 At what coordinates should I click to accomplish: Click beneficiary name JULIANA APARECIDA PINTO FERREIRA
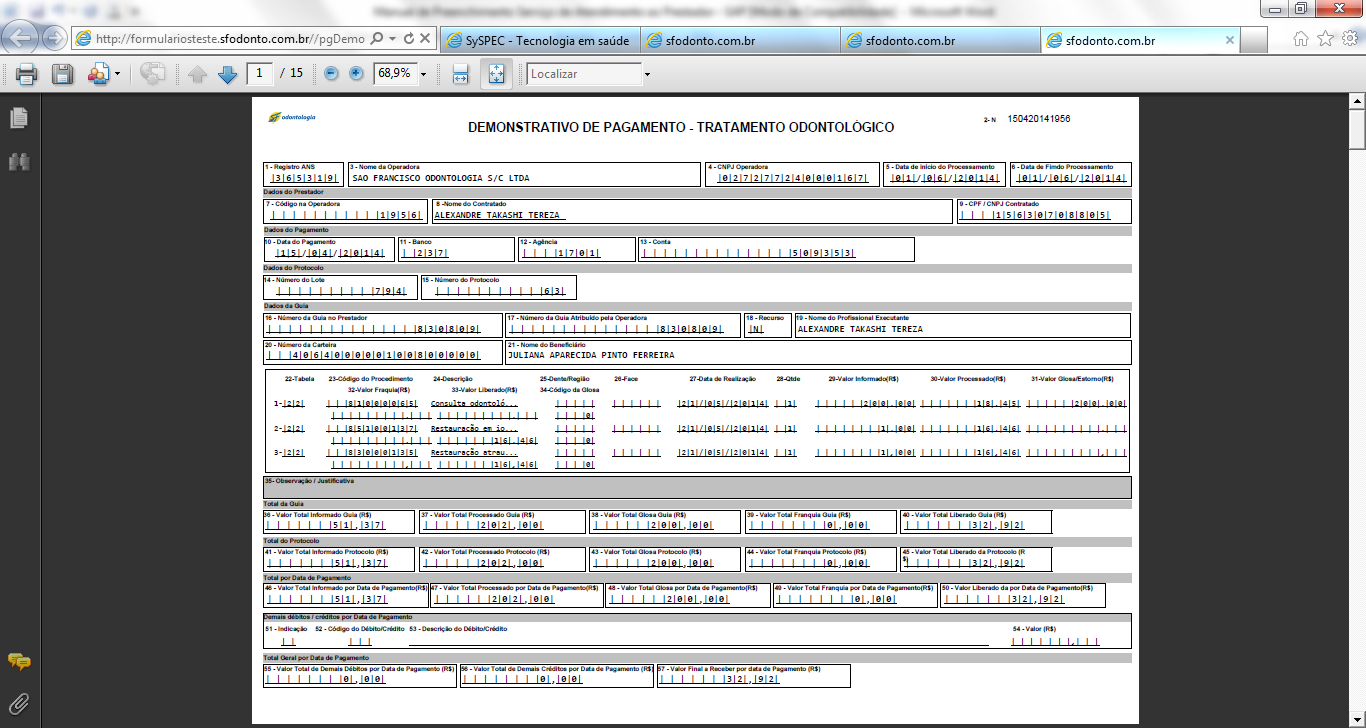click(x=591, y=355)
